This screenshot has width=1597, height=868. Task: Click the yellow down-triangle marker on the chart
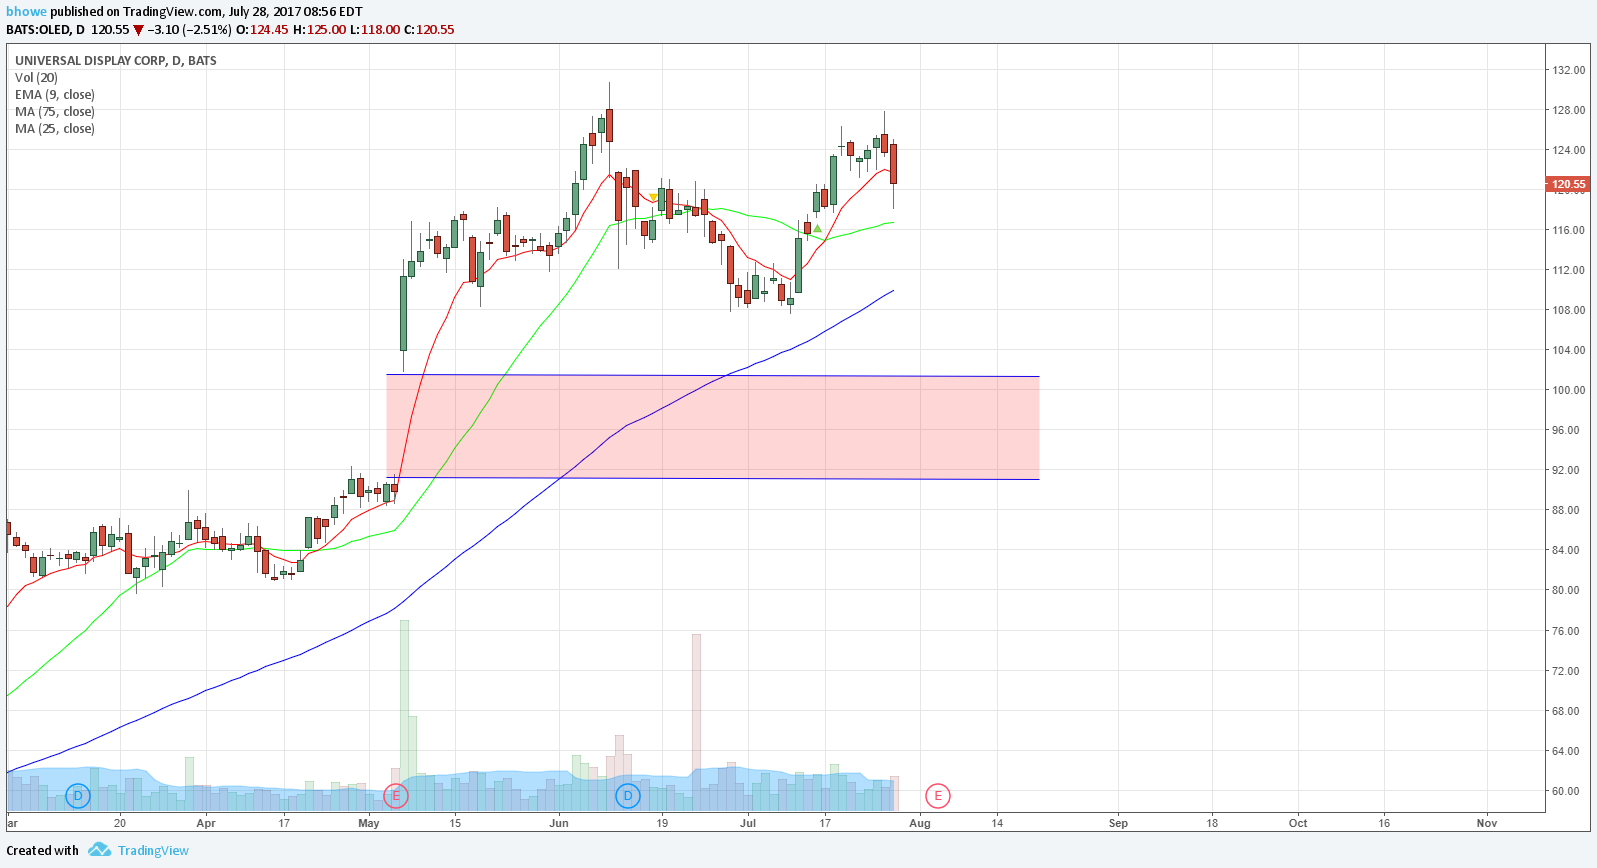tap(653, 197)
